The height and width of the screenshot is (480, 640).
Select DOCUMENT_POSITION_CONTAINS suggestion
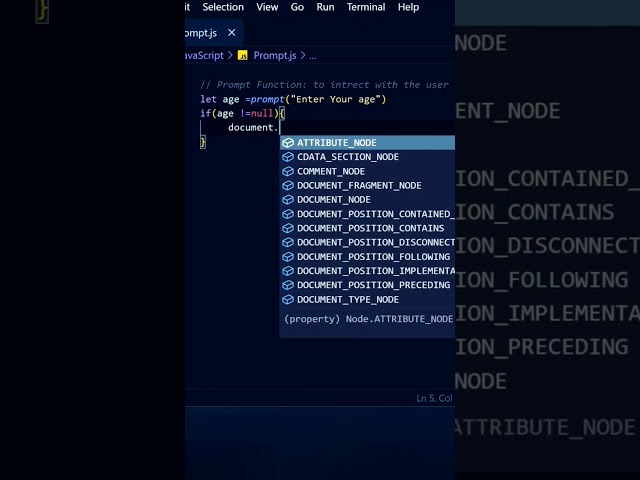(x=367, y=228)
